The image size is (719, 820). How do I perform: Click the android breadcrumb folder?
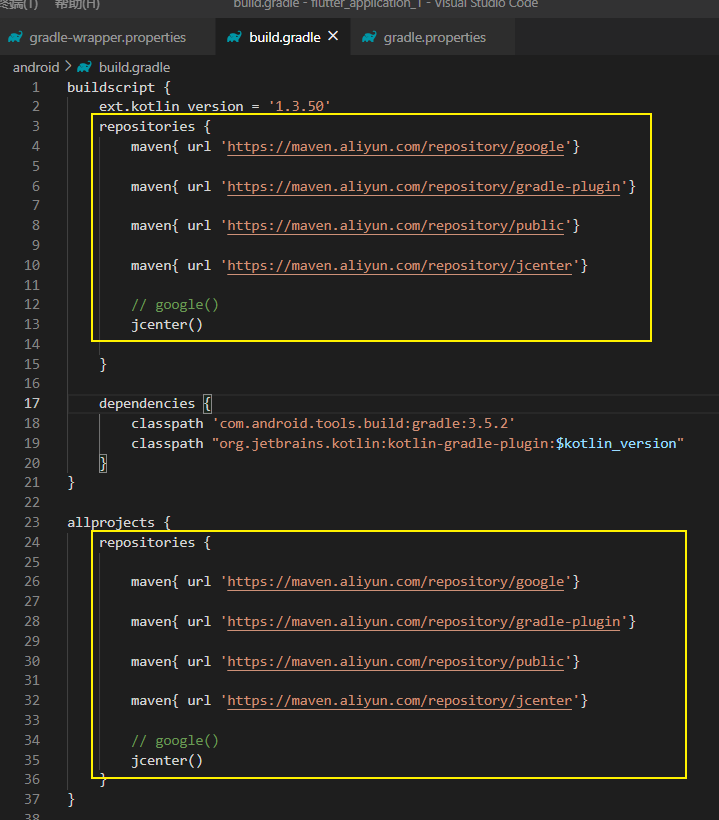click(x=36, y=67)
